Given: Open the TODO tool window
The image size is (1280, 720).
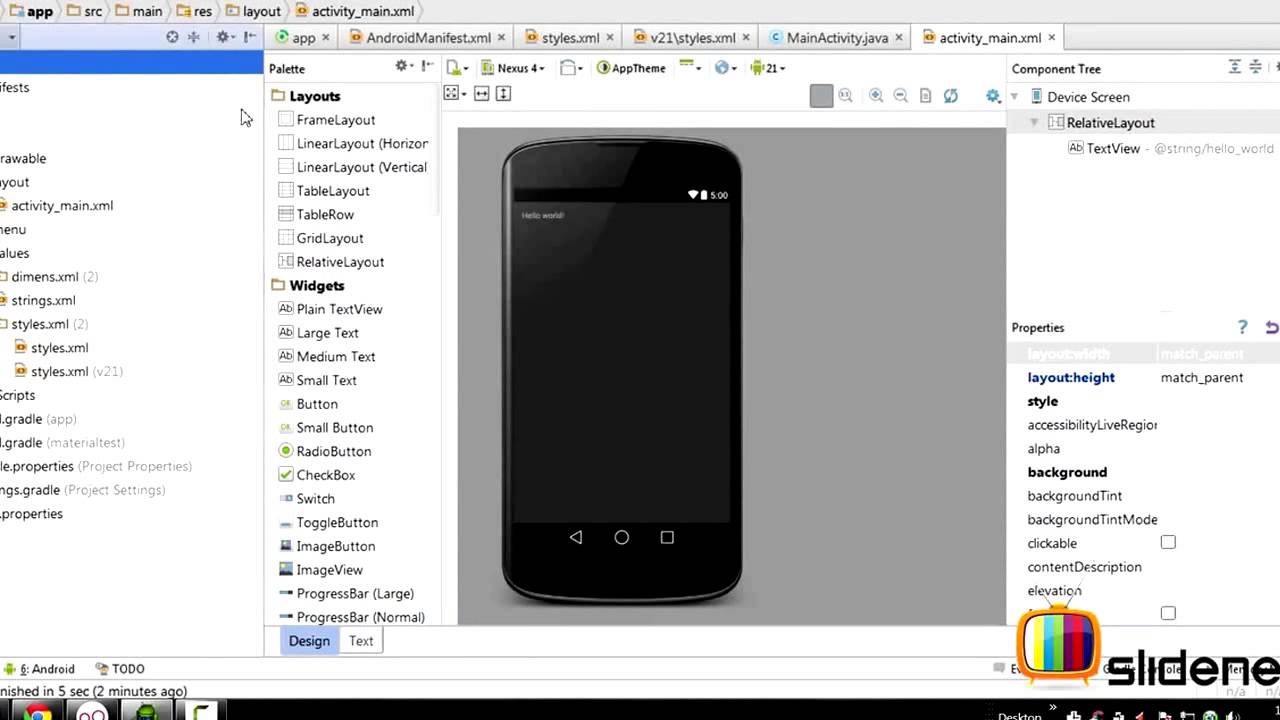Looking at the screenshot, I should (120, 669).
